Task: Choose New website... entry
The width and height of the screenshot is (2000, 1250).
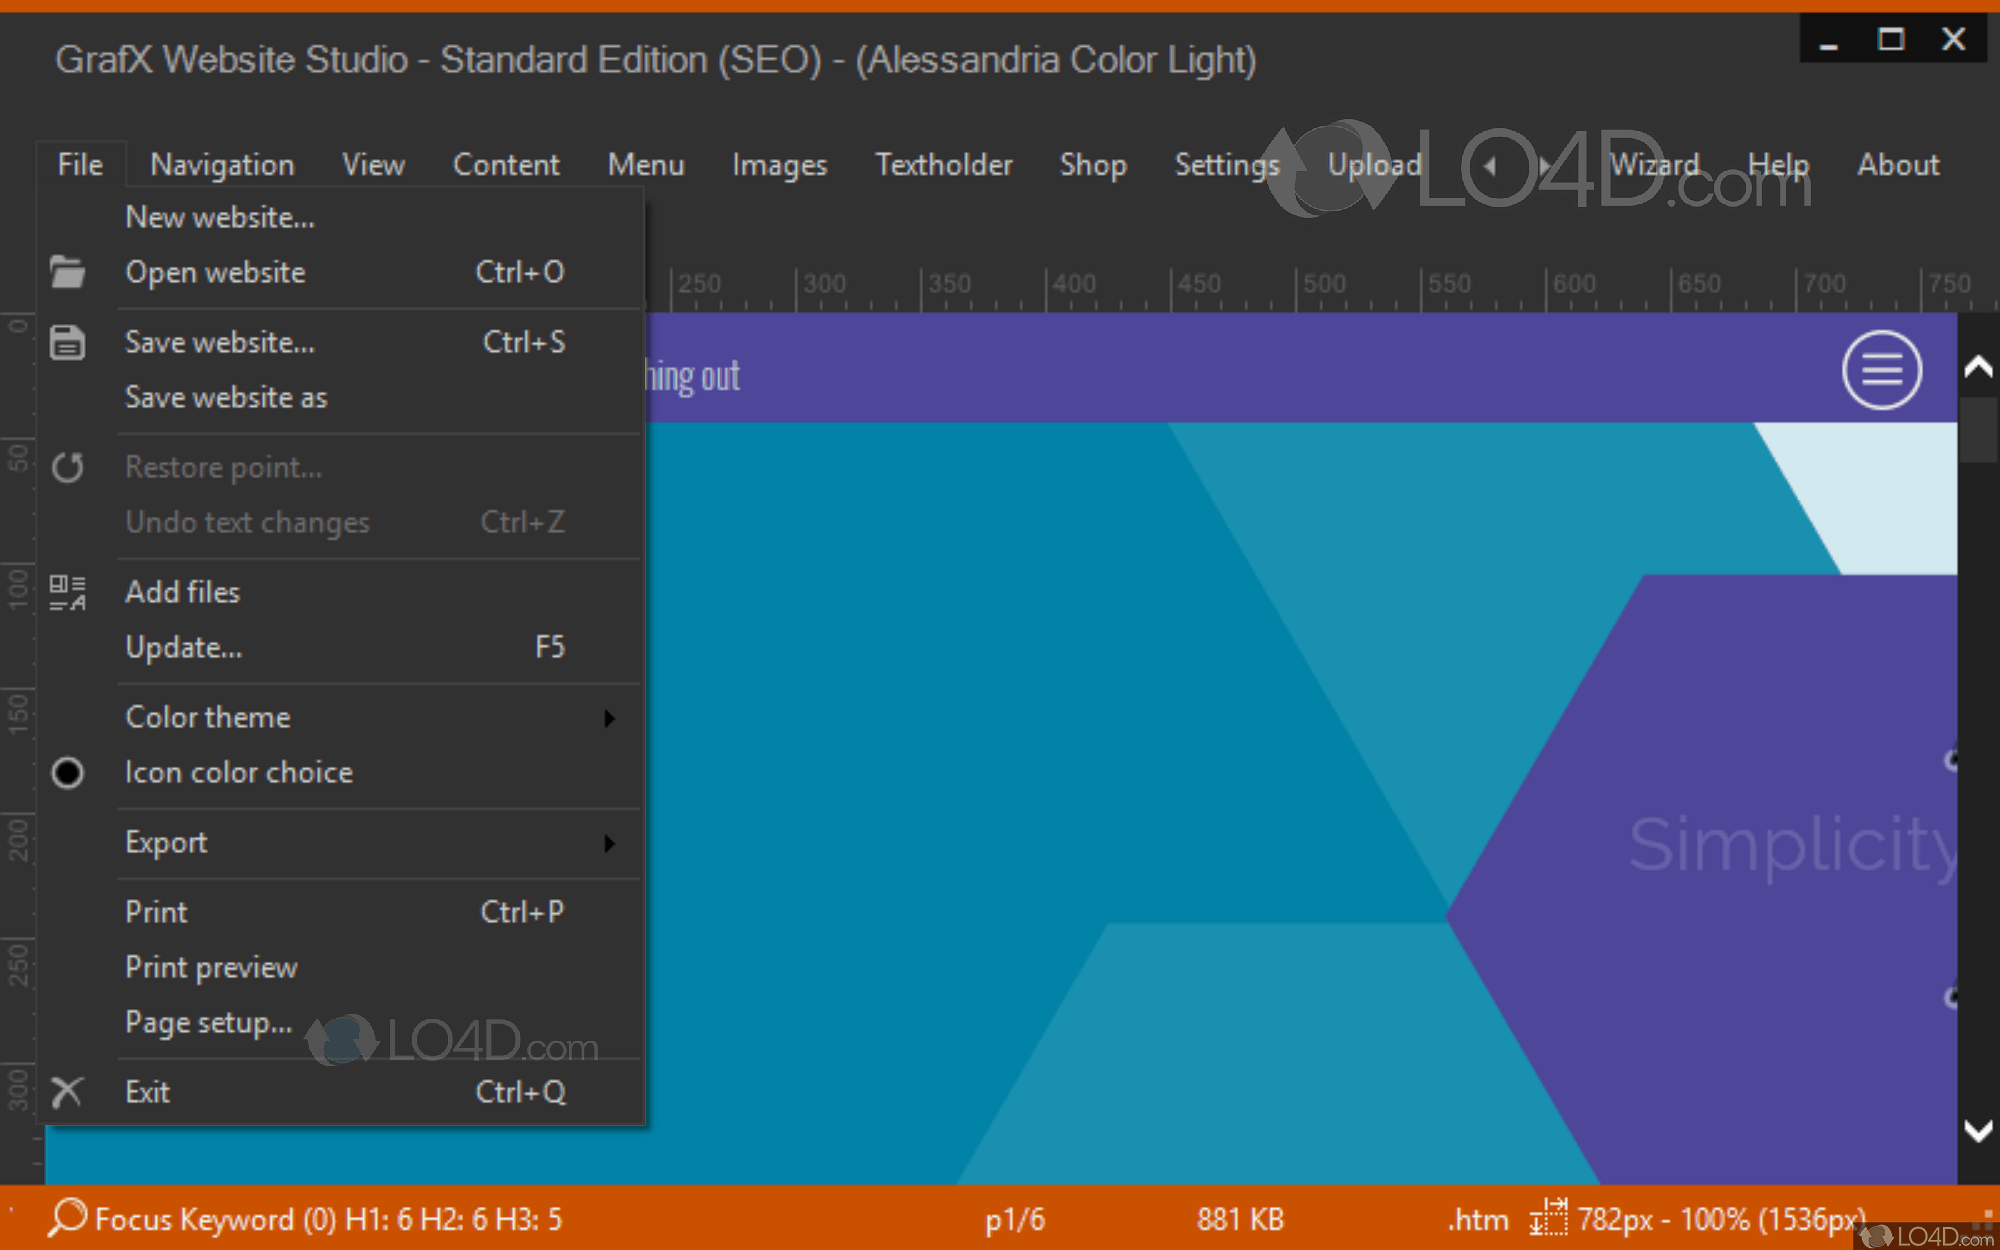Action: click(220, 217)
